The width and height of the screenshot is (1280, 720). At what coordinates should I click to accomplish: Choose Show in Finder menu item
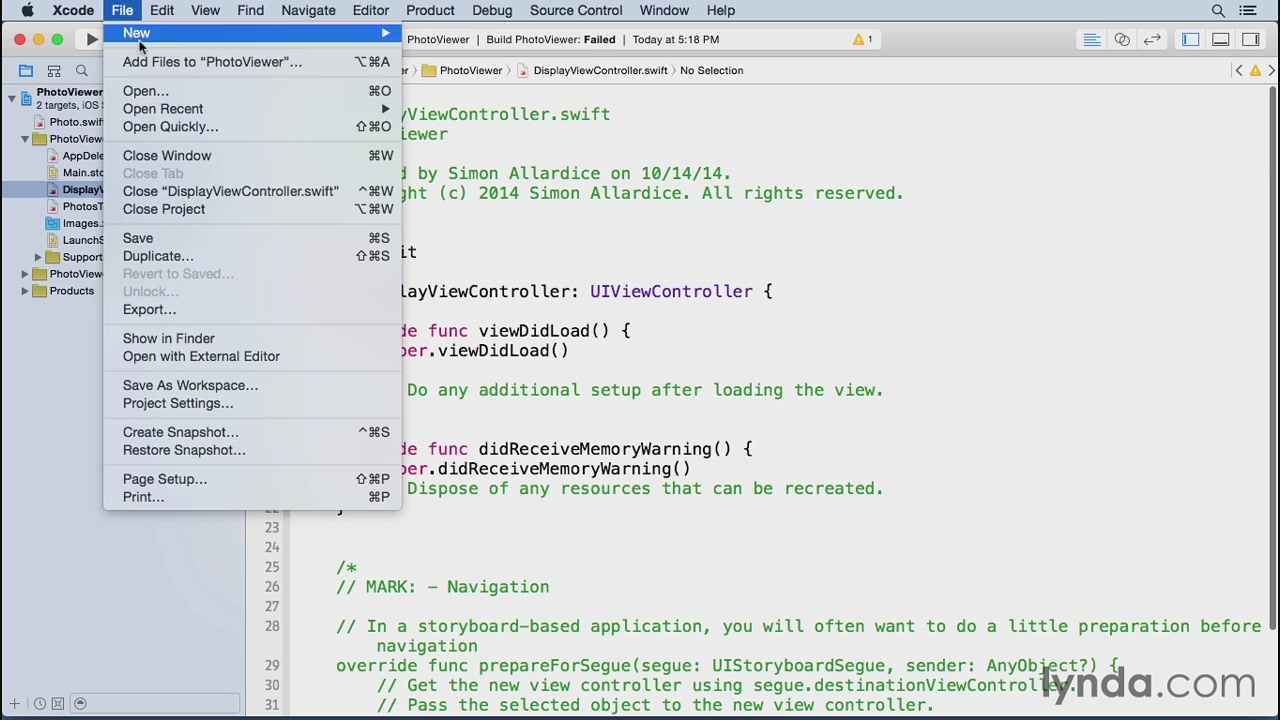click(252, 338)
